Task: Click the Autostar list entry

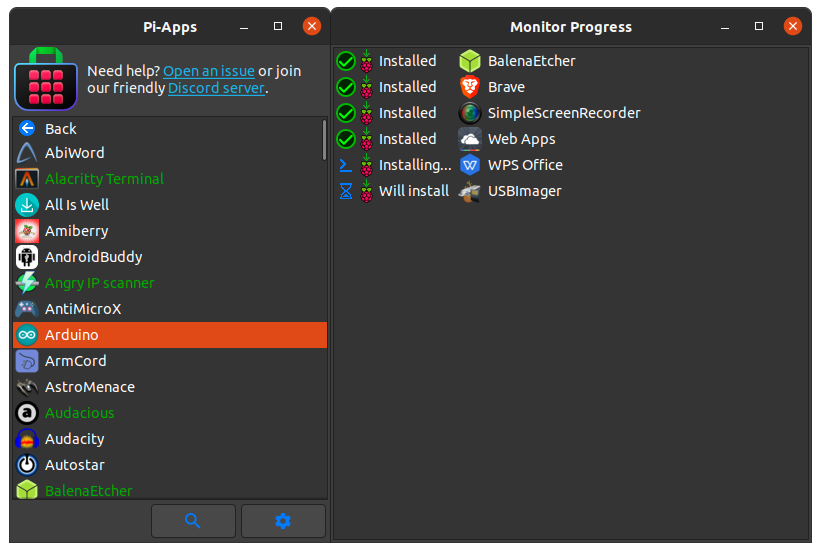Action: (75, 465)
